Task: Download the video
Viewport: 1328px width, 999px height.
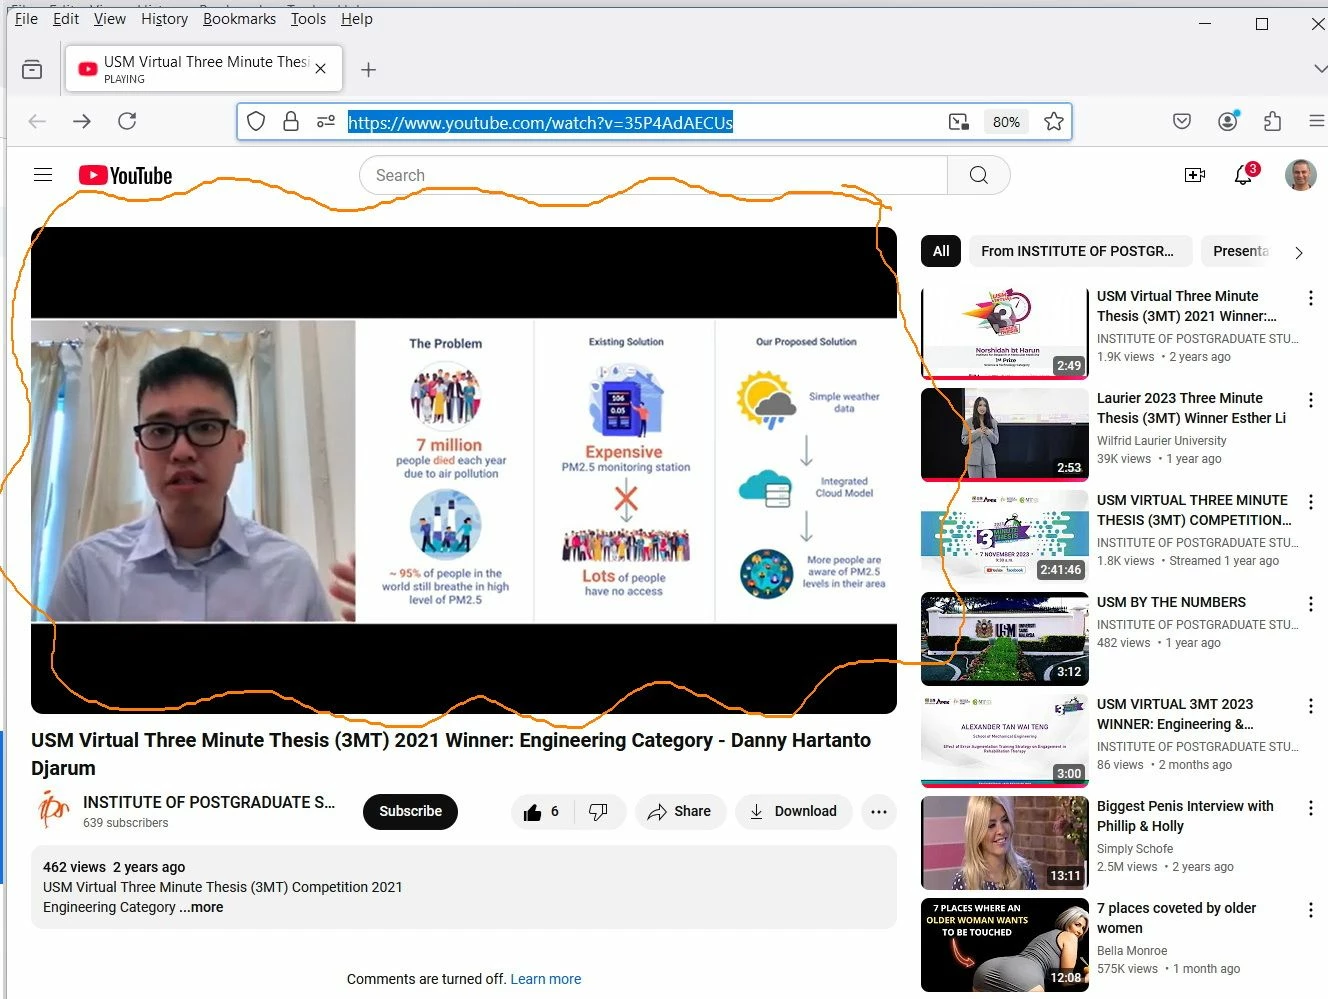Action: click(x=793, y=811)
